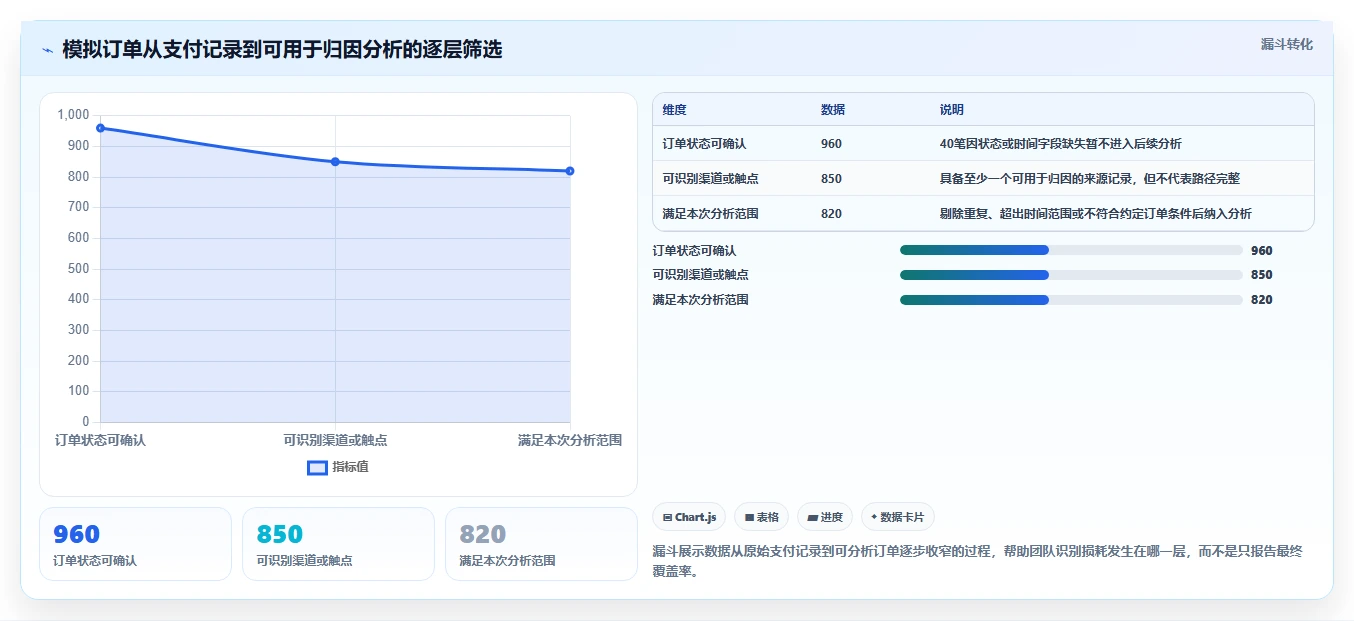Click progress list label 满足本次分析范围
Viewport: 1354px width, 621px height.
[701, 300]
